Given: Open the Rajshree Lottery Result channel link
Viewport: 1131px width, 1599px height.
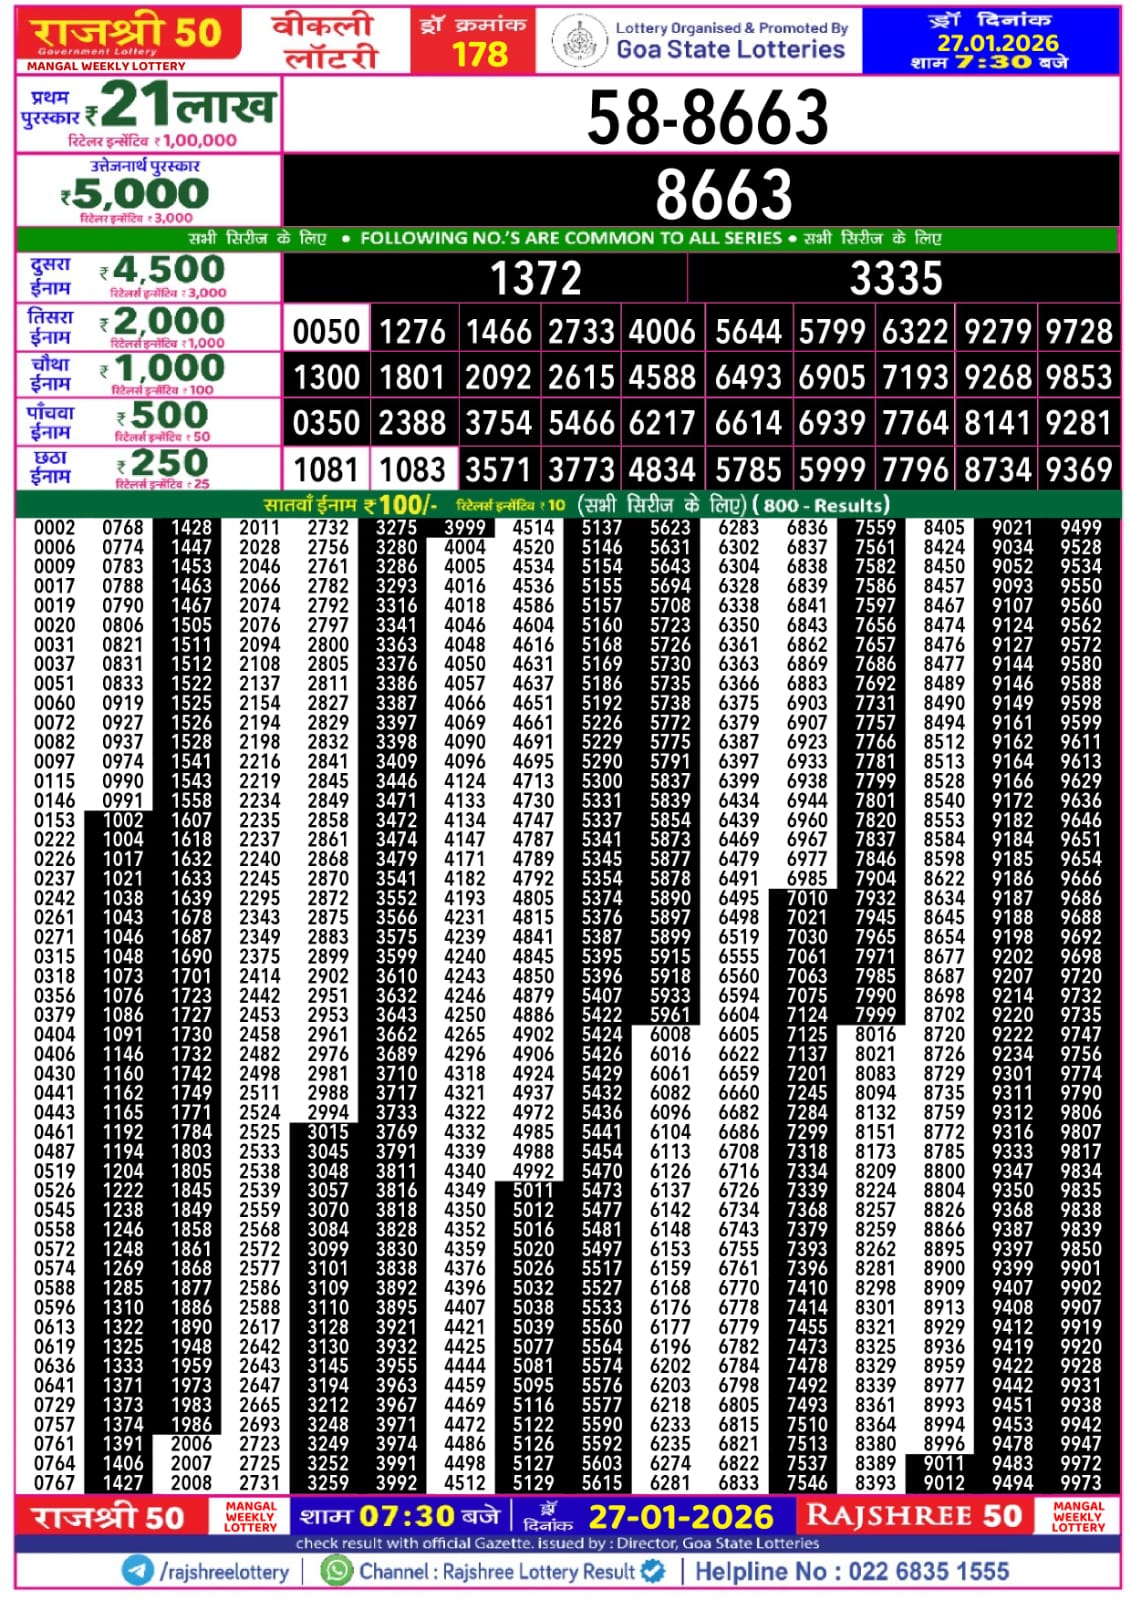Looking at the screenshot, I should [497, 1571].
